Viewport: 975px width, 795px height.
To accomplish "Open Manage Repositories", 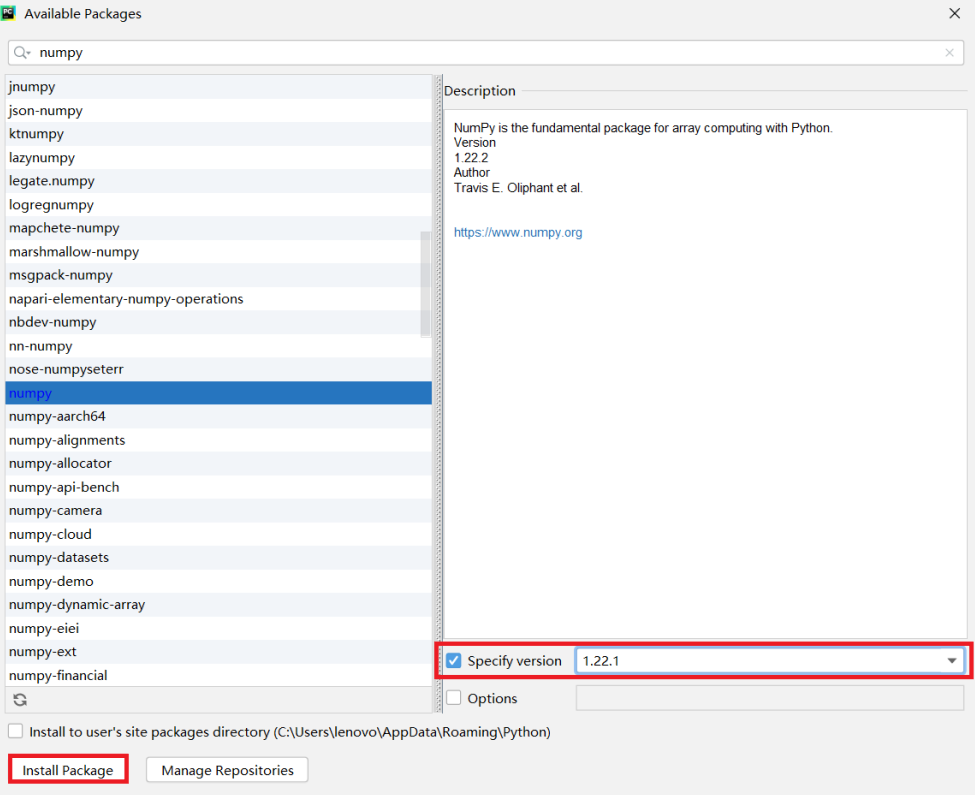I will click(x=228, y=770).
